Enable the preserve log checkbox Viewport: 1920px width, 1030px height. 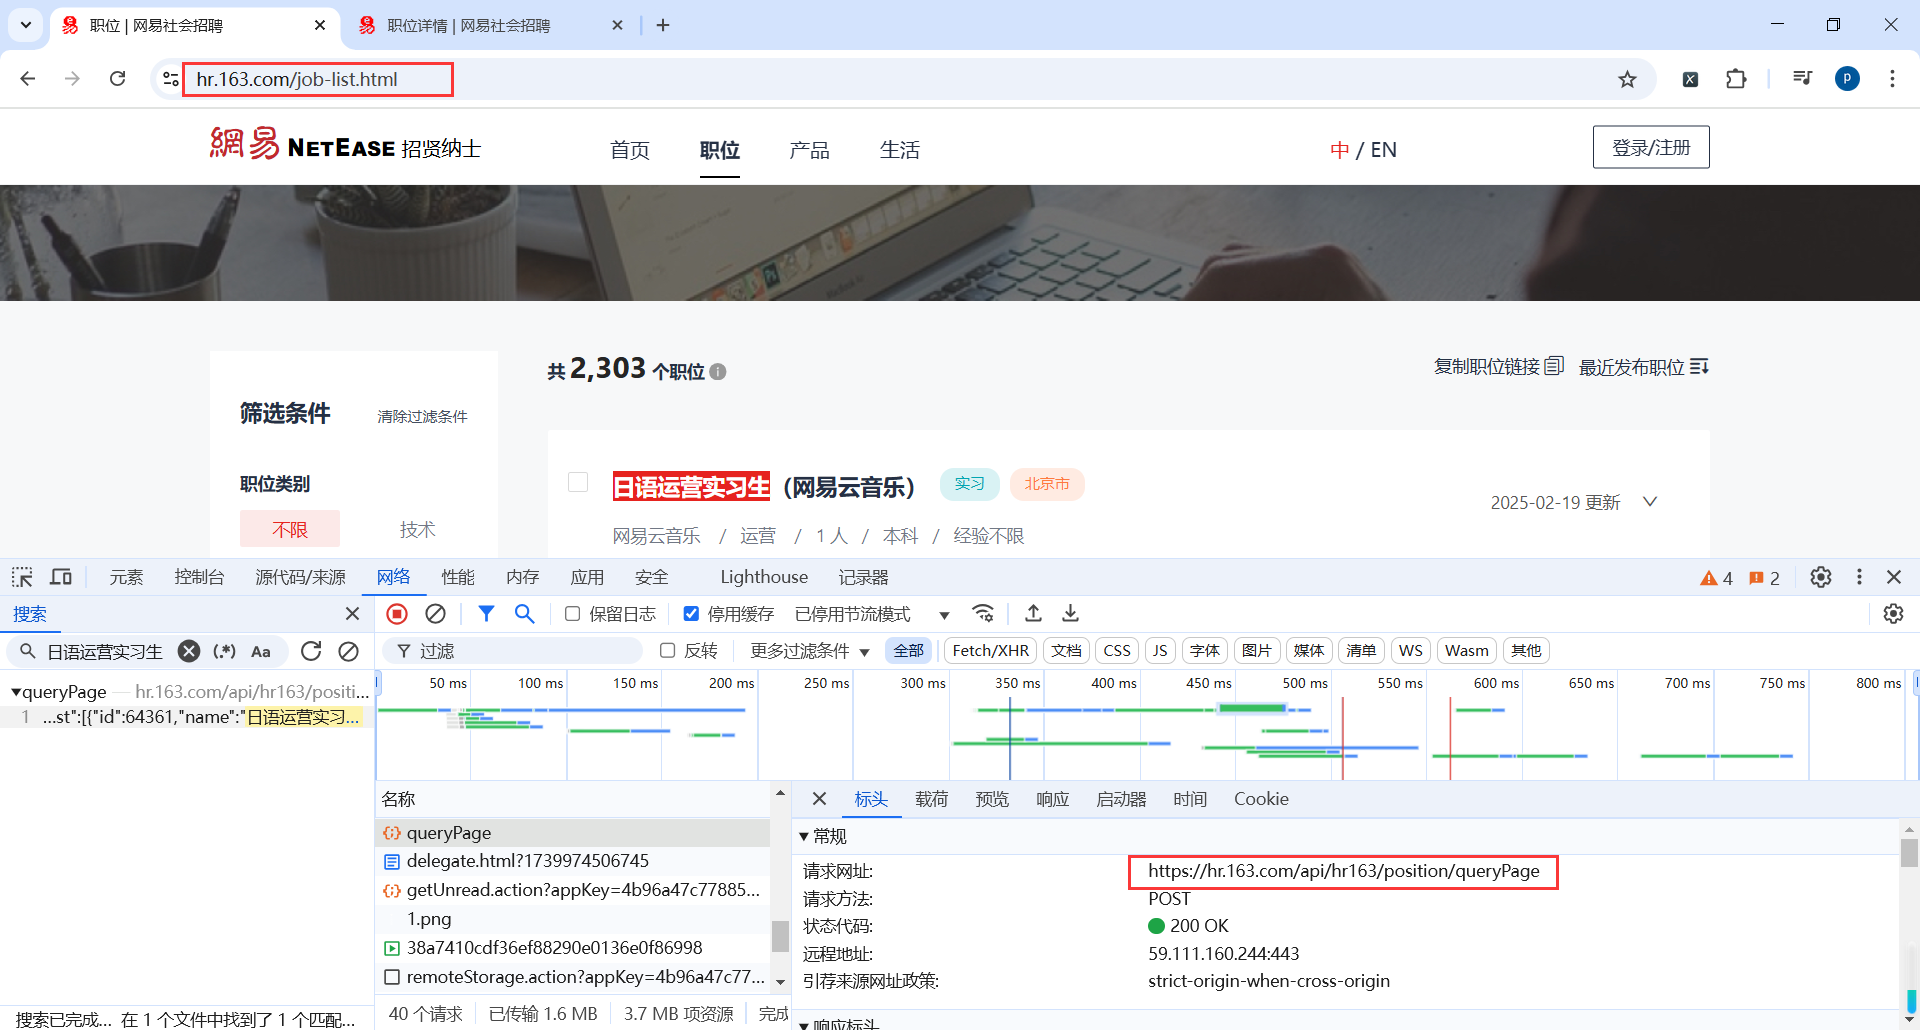tap(572, 614)
